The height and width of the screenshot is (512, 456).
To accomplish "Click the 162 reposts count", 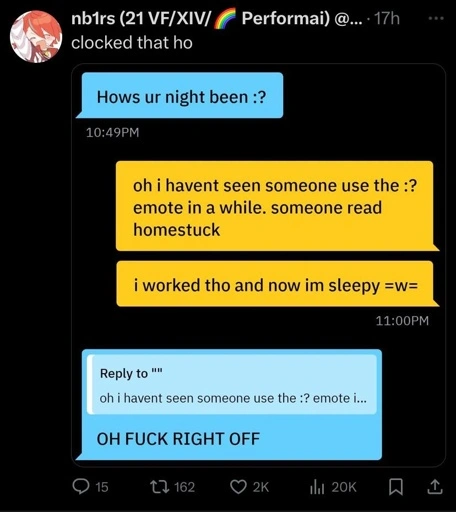I will coord(185,487).
